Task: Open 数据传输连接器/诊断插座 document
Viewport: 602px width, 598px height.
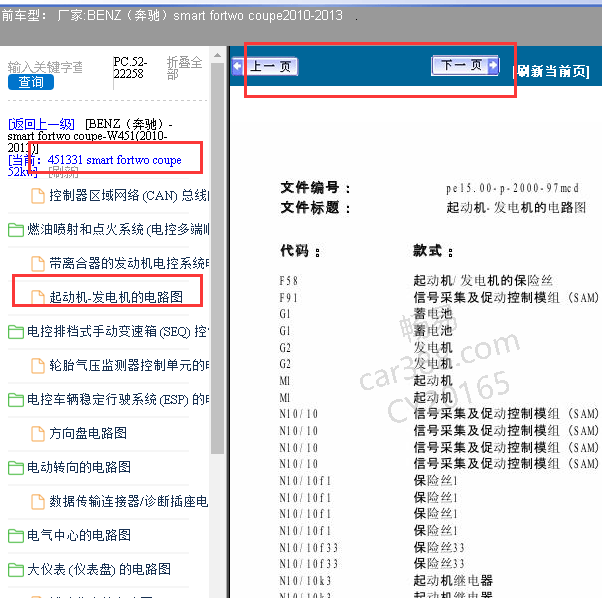Action: (129, 501)
